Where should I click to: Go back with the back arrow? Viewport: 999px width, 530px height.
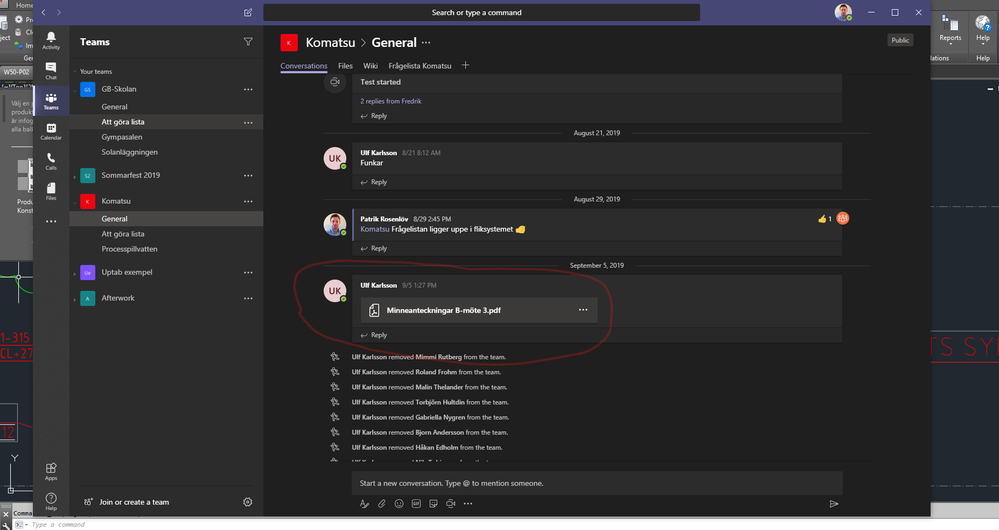tap(43, 12)
